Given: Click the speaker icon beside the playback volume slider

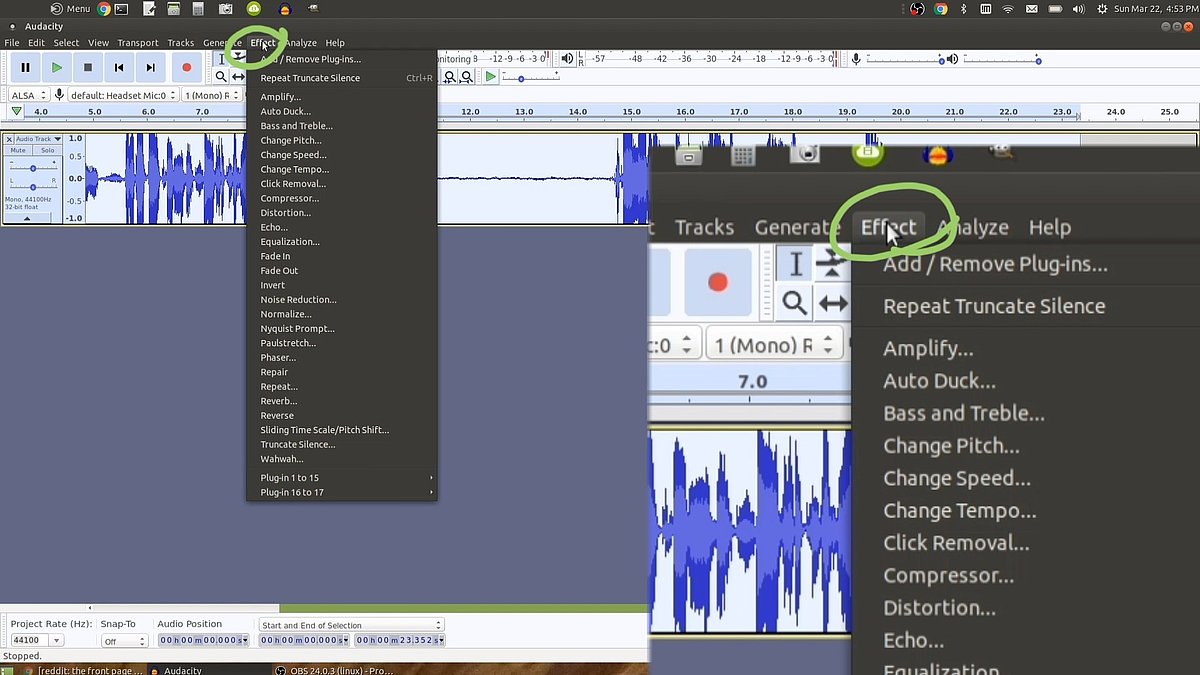Looking at the screenshot, I should [x=953, y=60].
